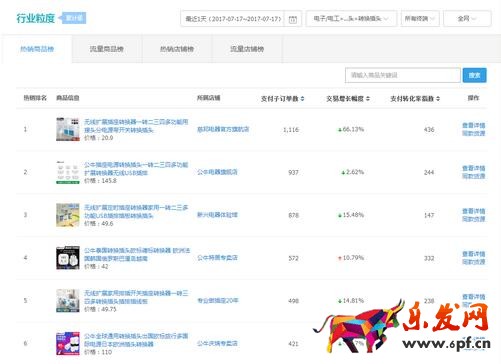
Task: Open shop link for the rank 1 product
Action: tap(223, 129)
